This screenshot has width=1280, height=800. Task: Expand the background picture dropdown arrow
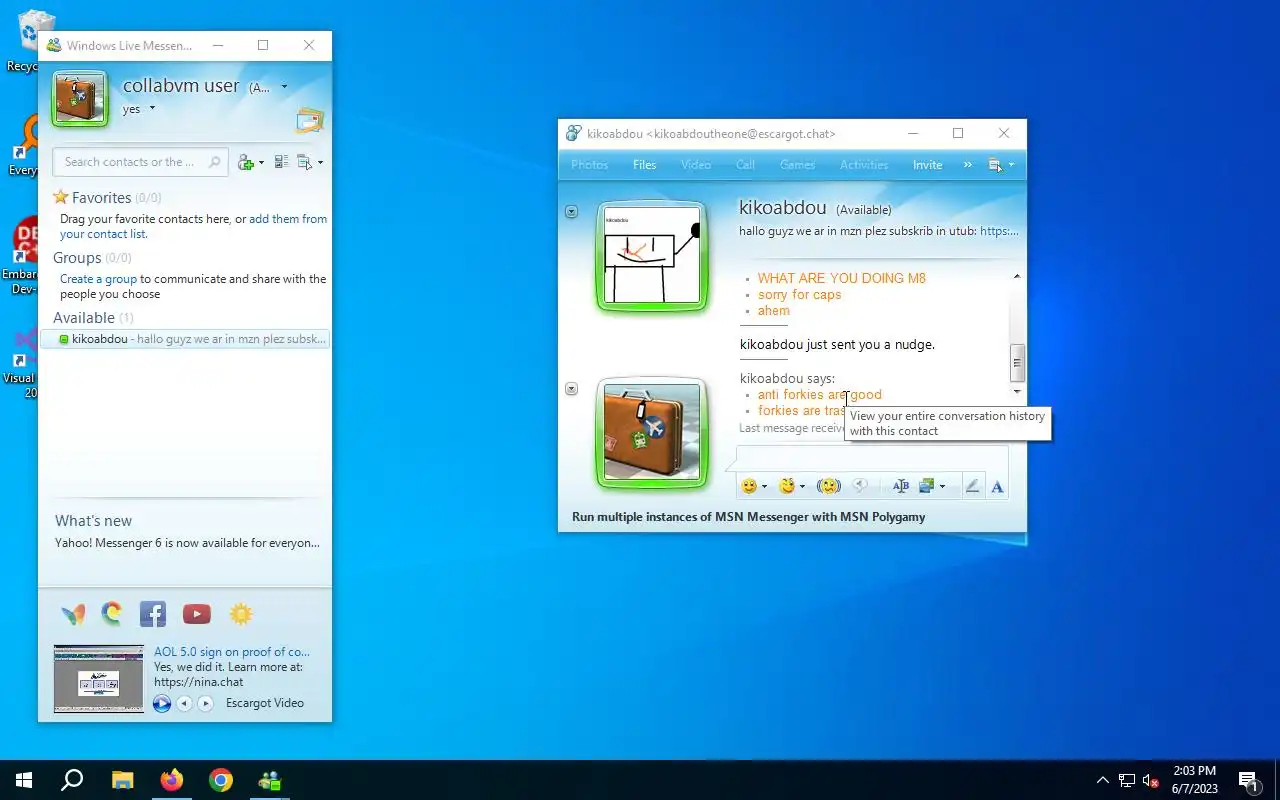(x=942, y=487)
